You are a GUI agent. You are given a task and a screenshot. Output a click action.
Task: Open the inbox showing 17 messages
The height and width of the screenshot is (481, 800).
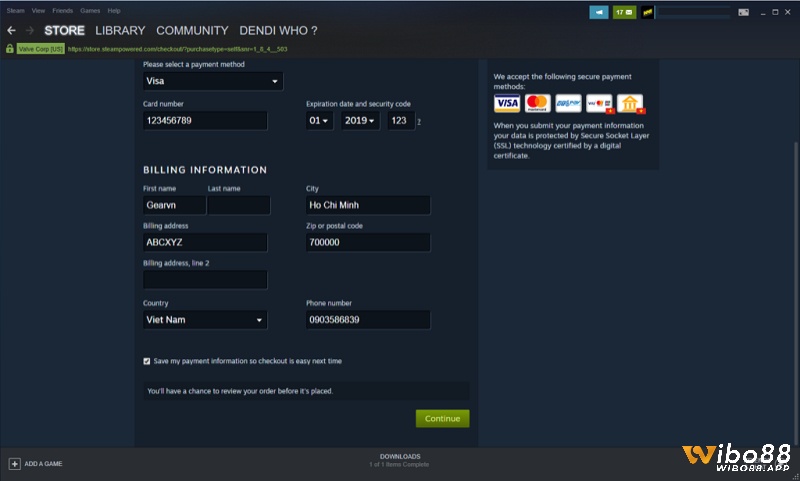pos(624,12)
